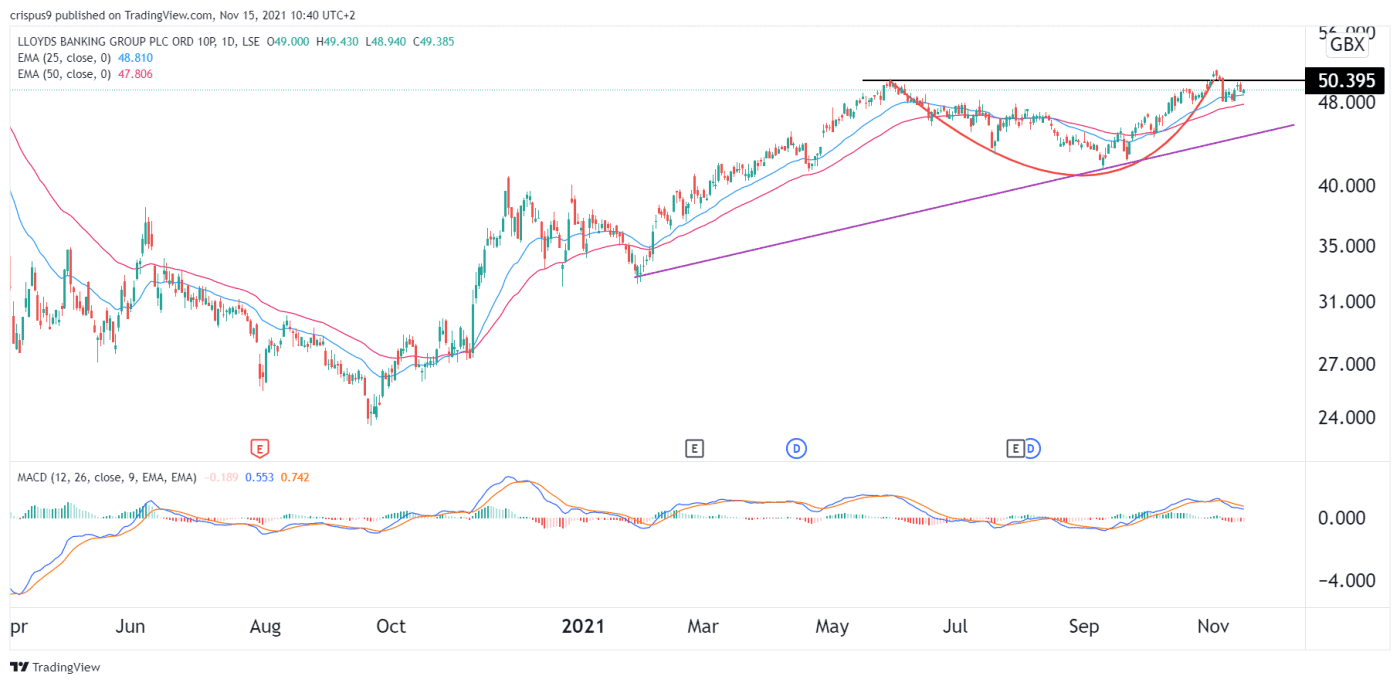Toggle the EMA (25, close, 0) indicator

pyautogui.click(x=65, y=58)
